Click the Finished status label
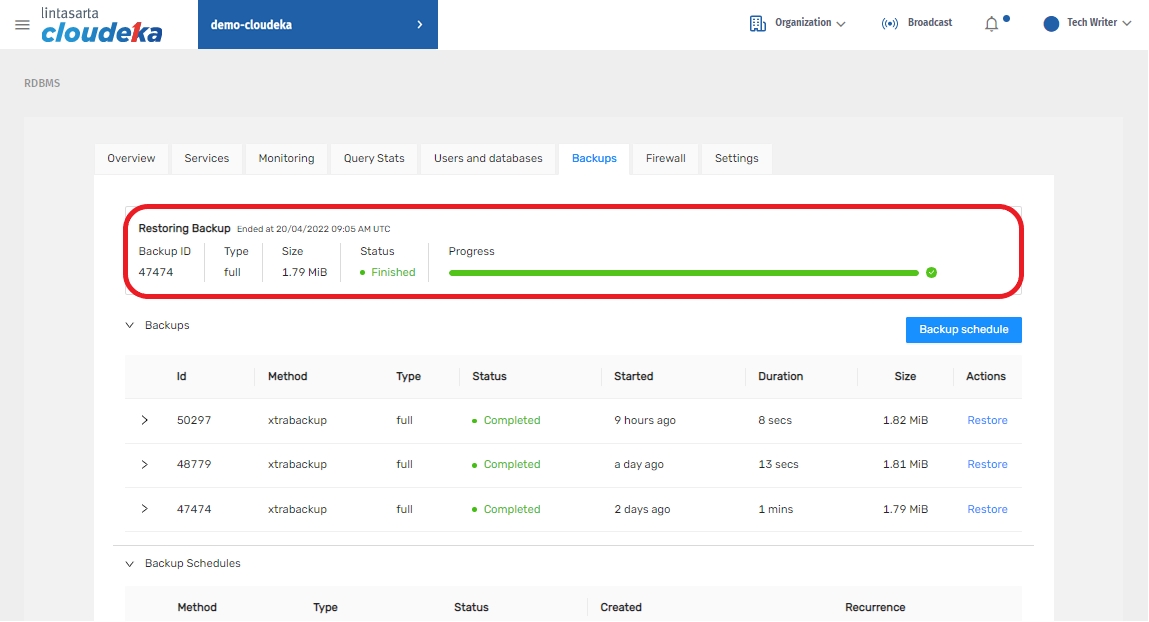 point(393,273)
